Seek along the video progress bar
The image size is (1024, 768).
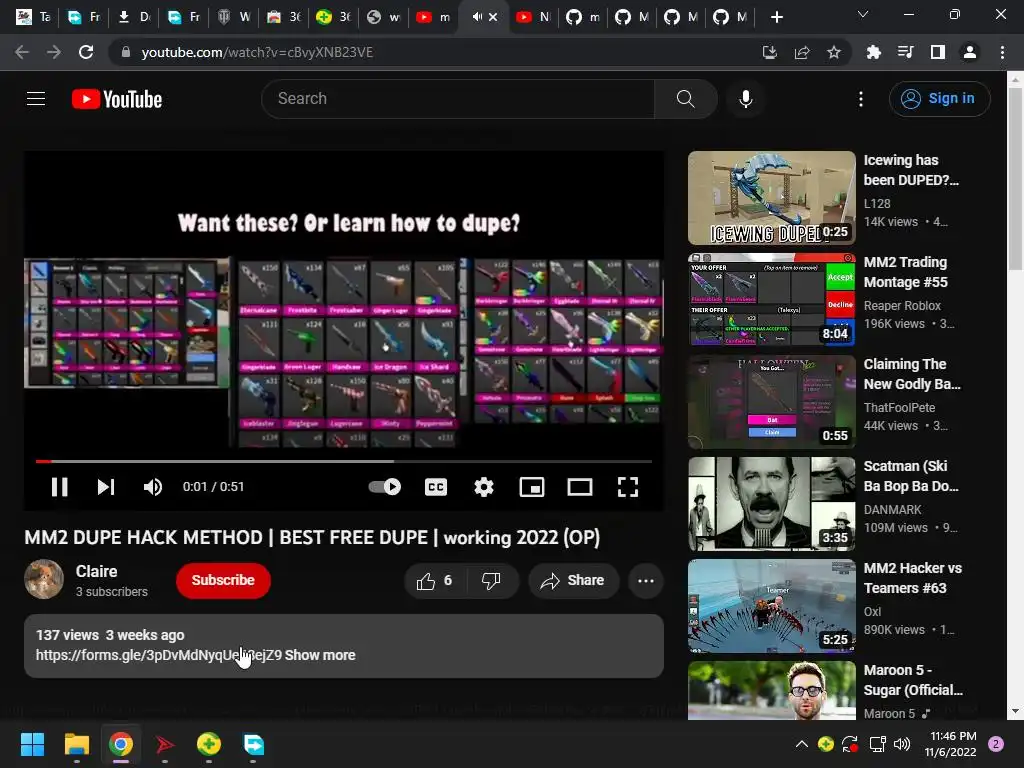click(344, 461)
